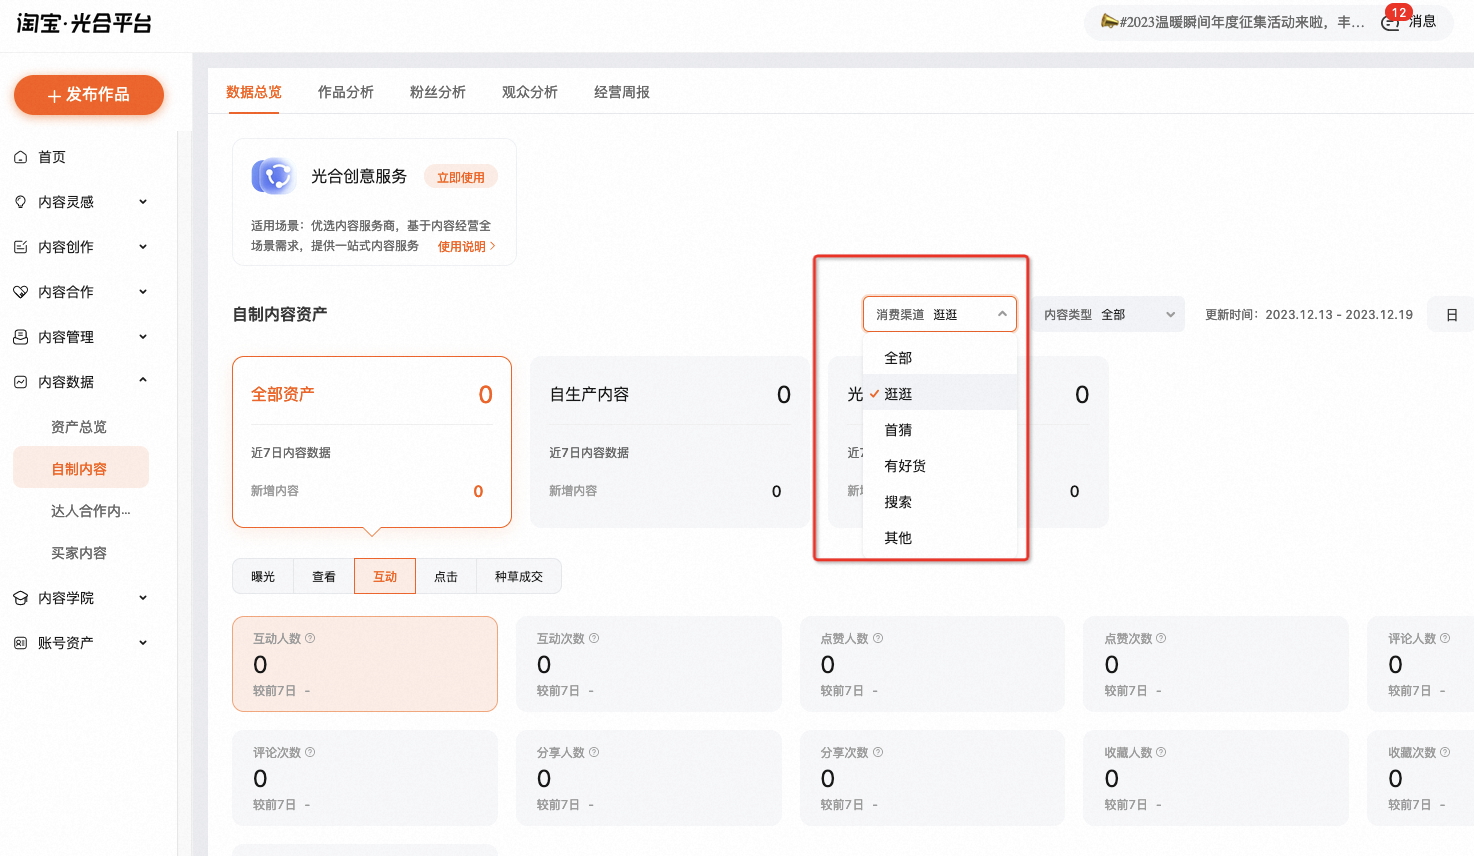The width and height of the screenshot is (1474, 856).
Task: Click the 日 date granularity button
Action: [1451, 314]
